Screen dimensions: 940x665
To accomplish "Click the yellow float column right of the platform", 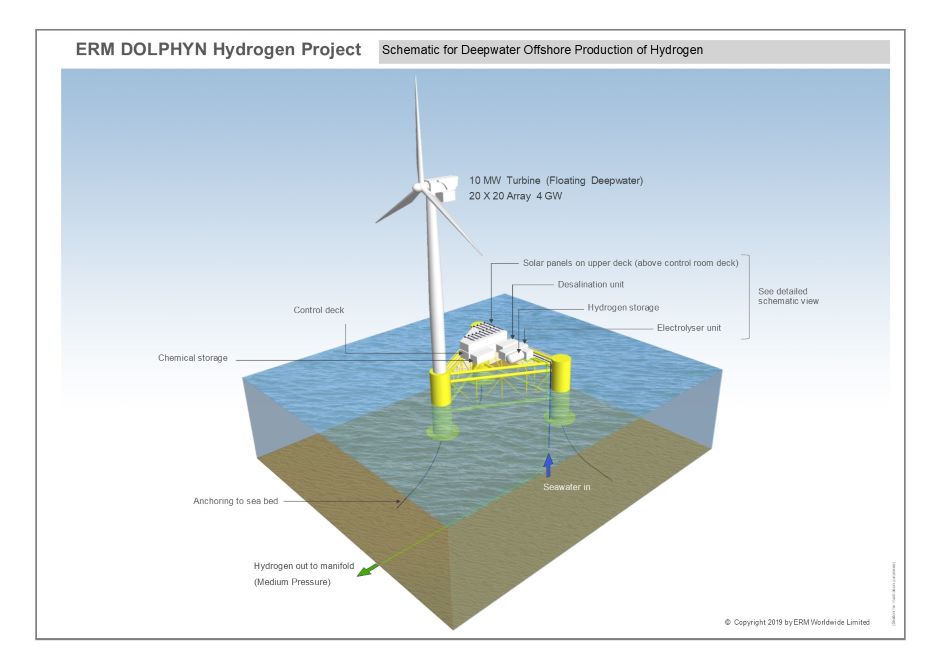I will (x=560, y=372).
